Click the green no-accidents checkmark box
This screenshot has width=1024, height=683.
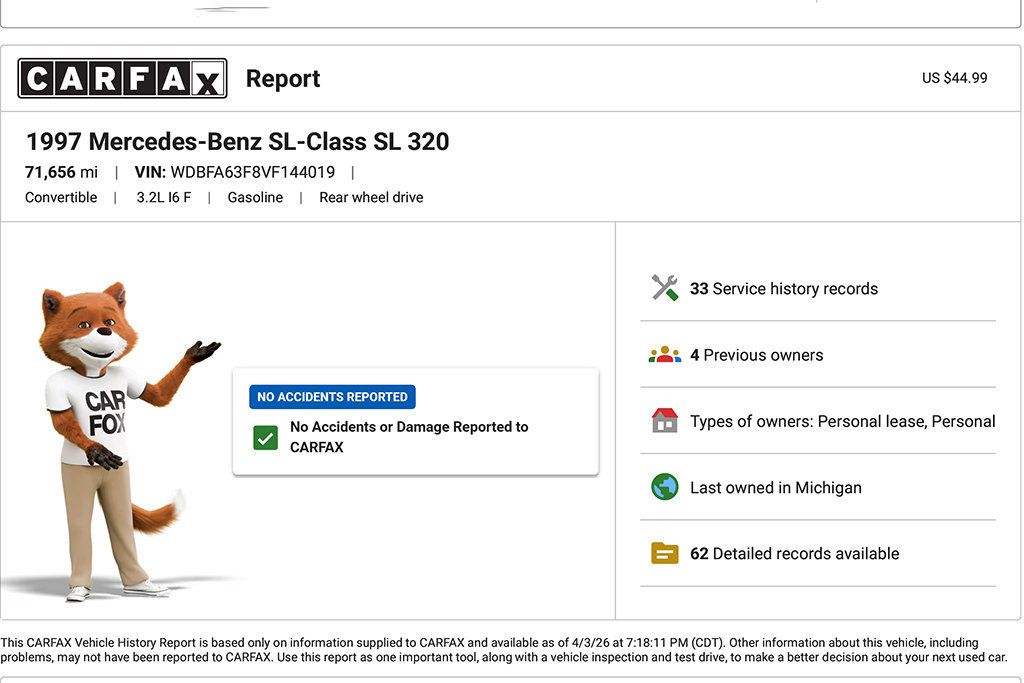[x=265, y=437]
